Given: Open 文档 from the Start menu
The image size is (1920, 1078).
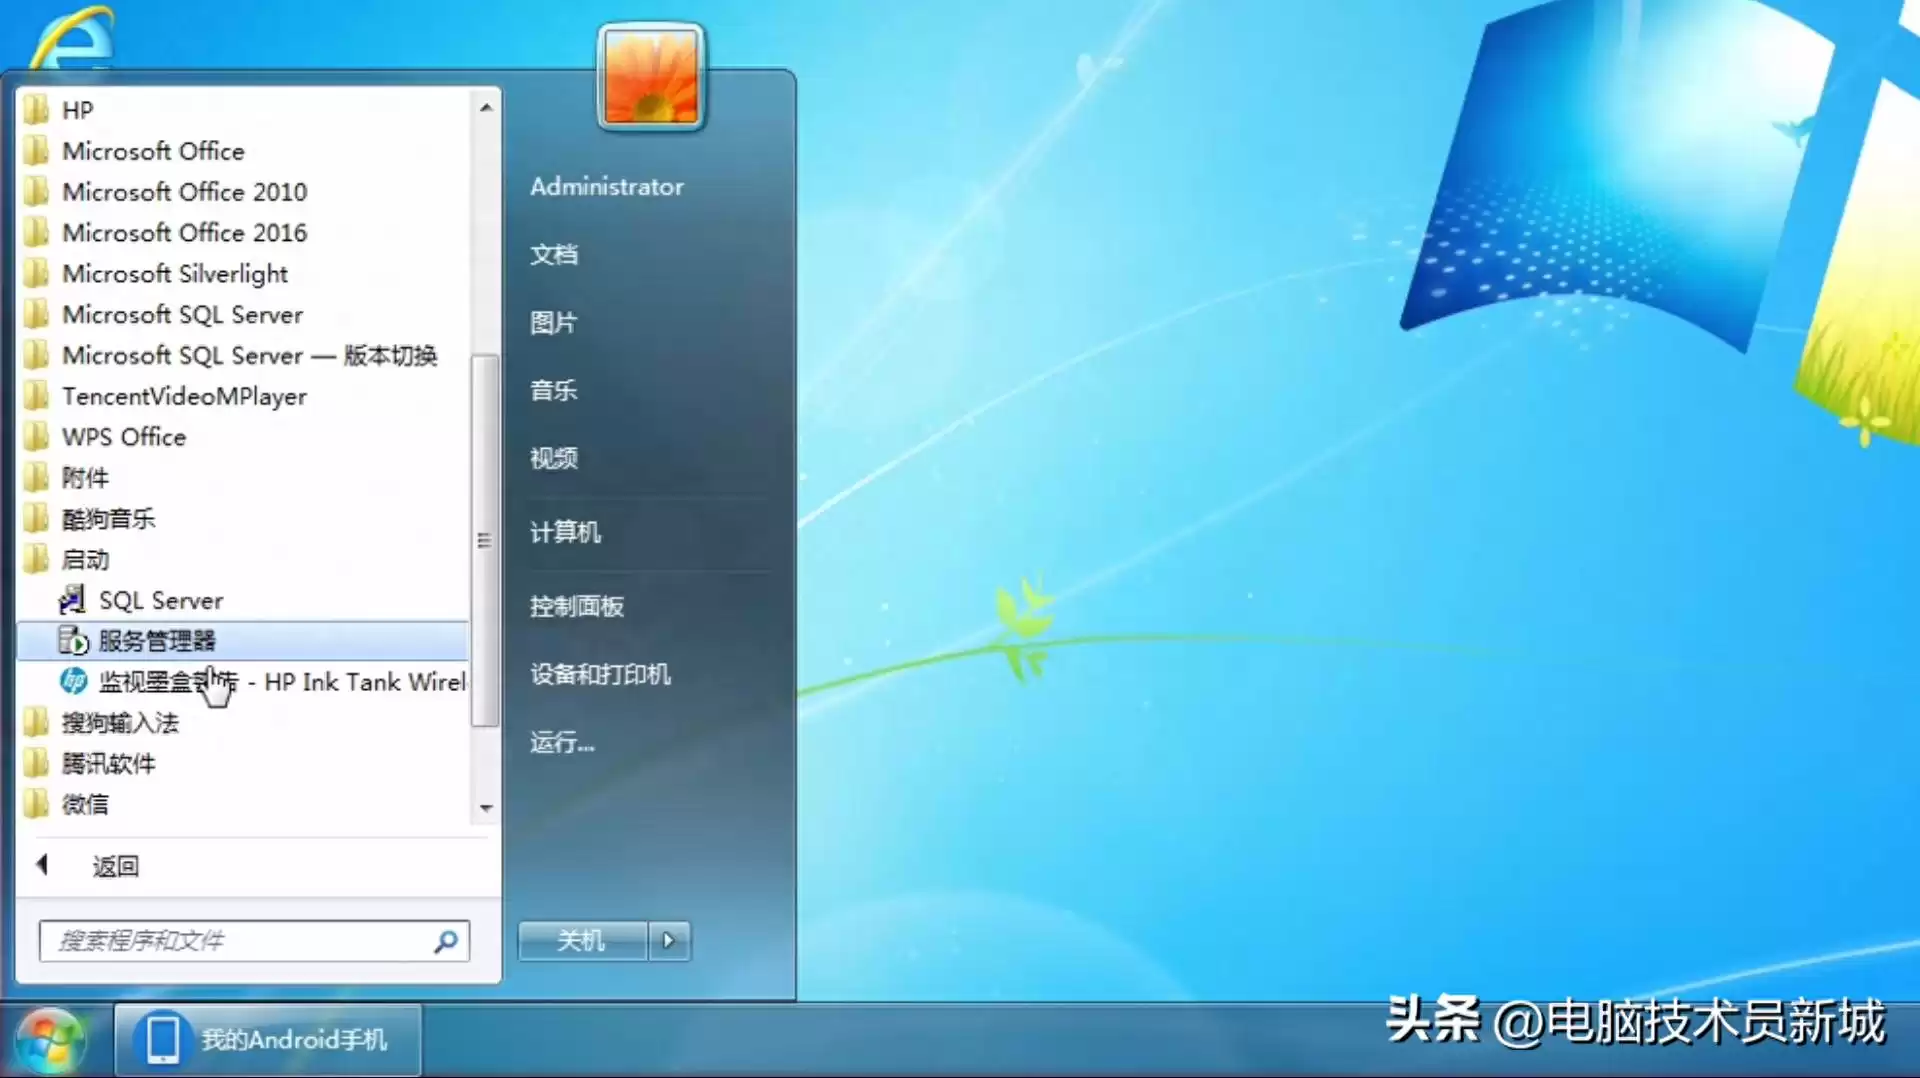Looking at the screenshot, I should click(x=554, y=255).
